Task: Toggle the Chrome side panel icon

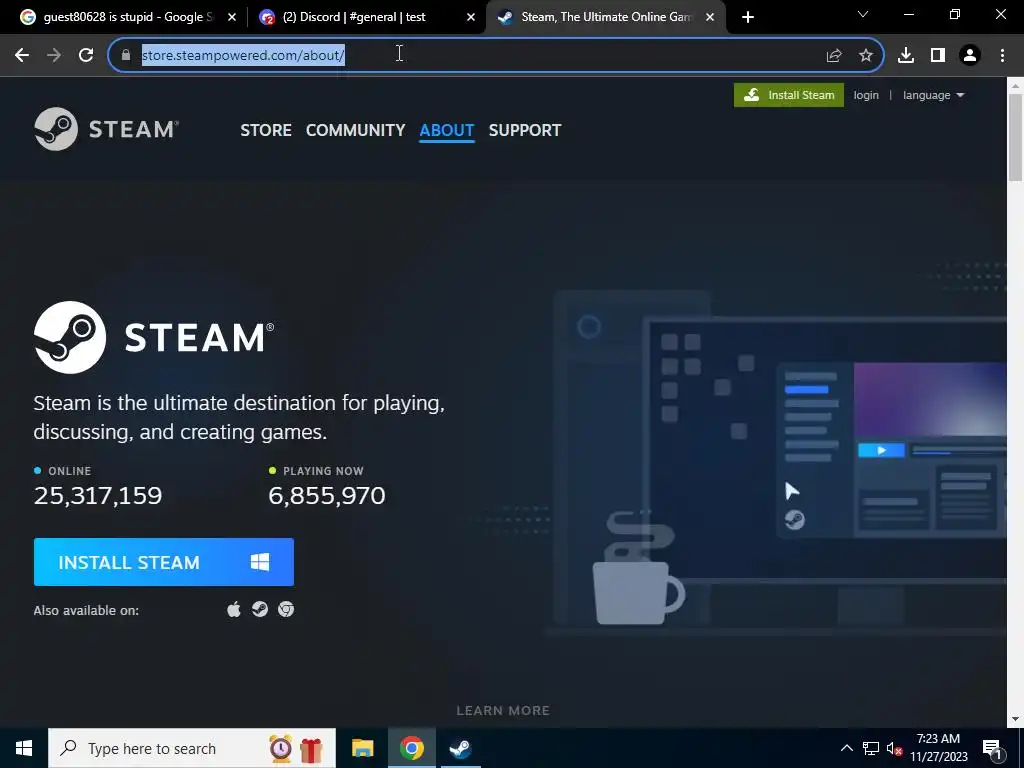Action: click(x=938, y=56)
